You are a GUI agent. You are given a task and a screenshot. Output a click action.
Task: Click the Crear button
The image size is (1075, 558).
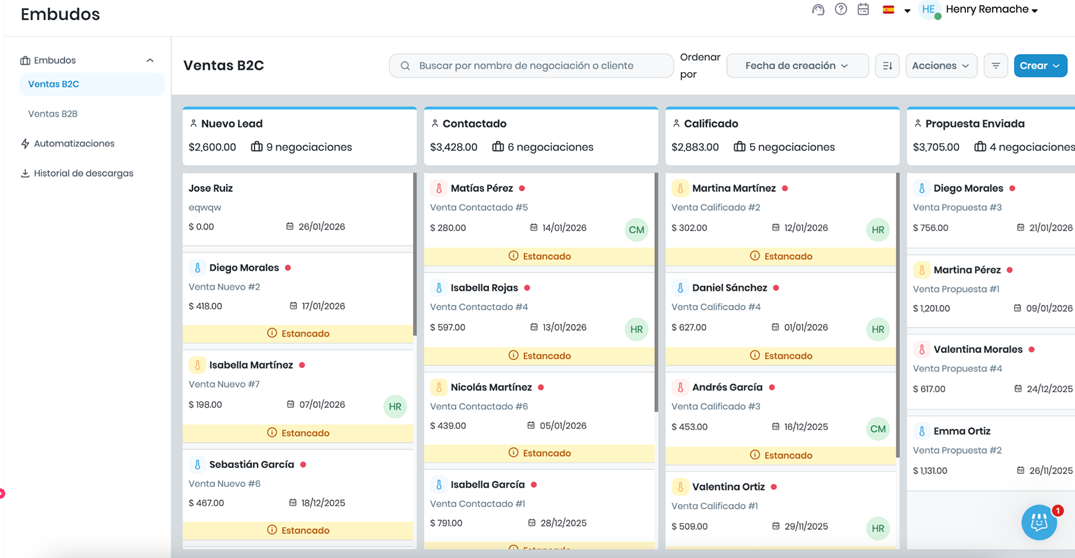coord(1040,66)
